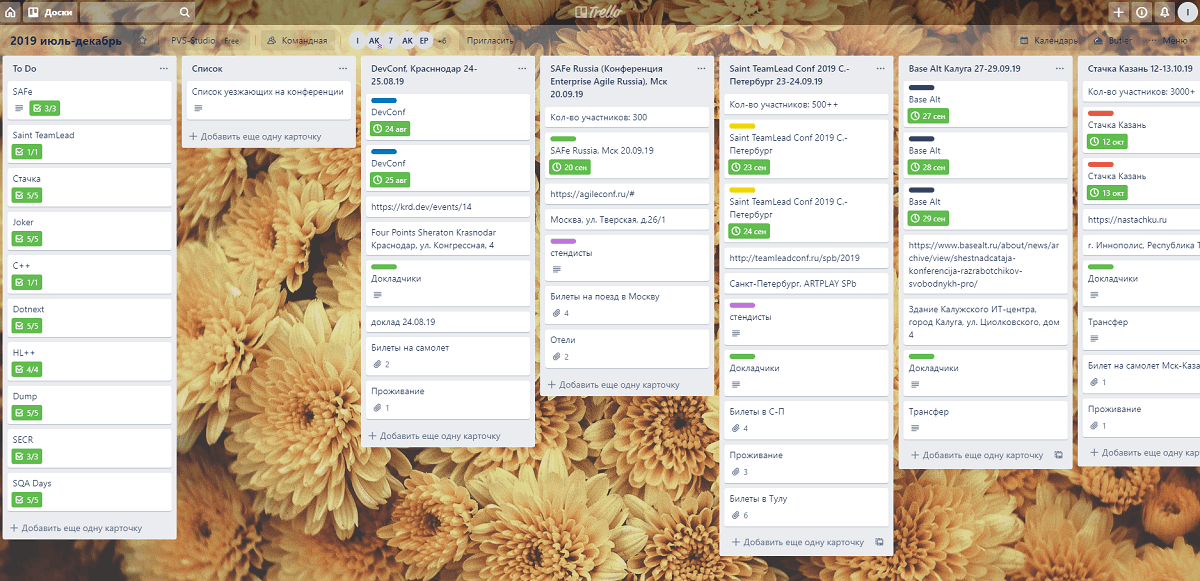Click purple label on стендисты card in SAFe Russia
This screenshot has width=1200, height=581.
click(x=563, y=241)
